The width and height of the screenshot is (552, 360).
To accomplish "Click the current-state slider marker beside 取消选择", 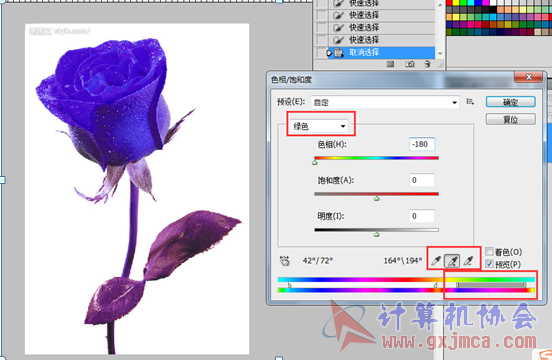I will click(329, 53).
